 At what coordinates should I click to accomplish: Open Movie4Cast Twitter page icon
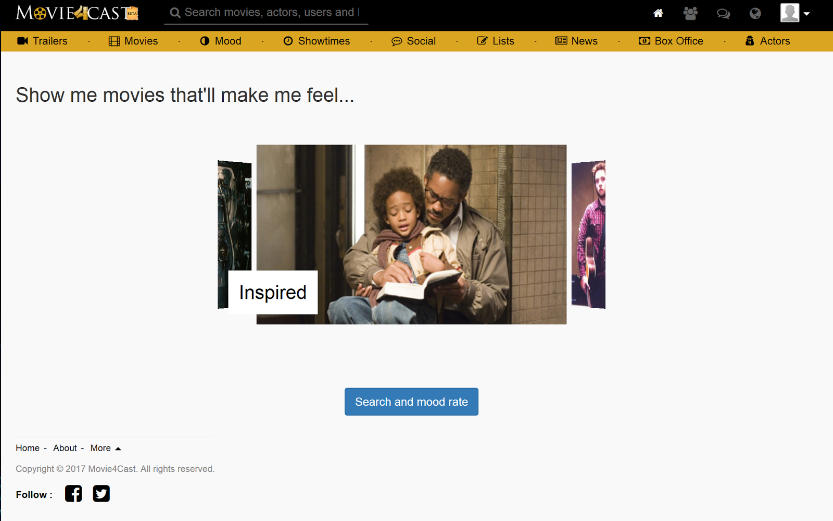(101, 493)
